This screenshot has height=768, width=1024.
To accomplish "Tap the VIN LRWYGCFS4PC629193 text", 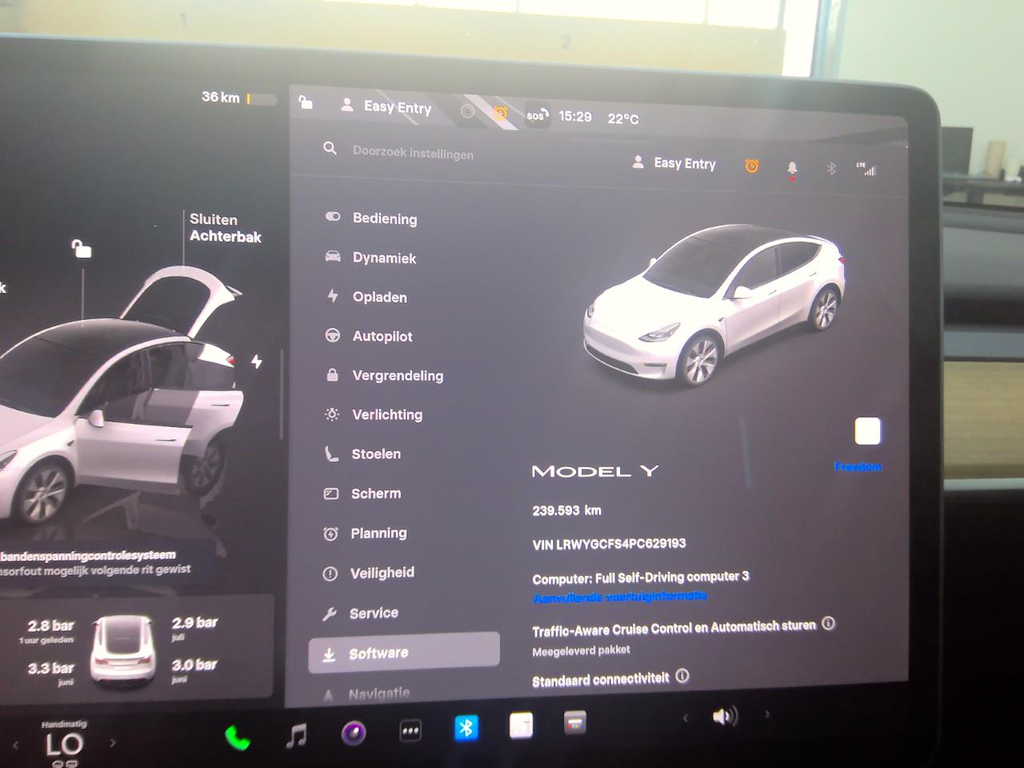I will 609,543.
